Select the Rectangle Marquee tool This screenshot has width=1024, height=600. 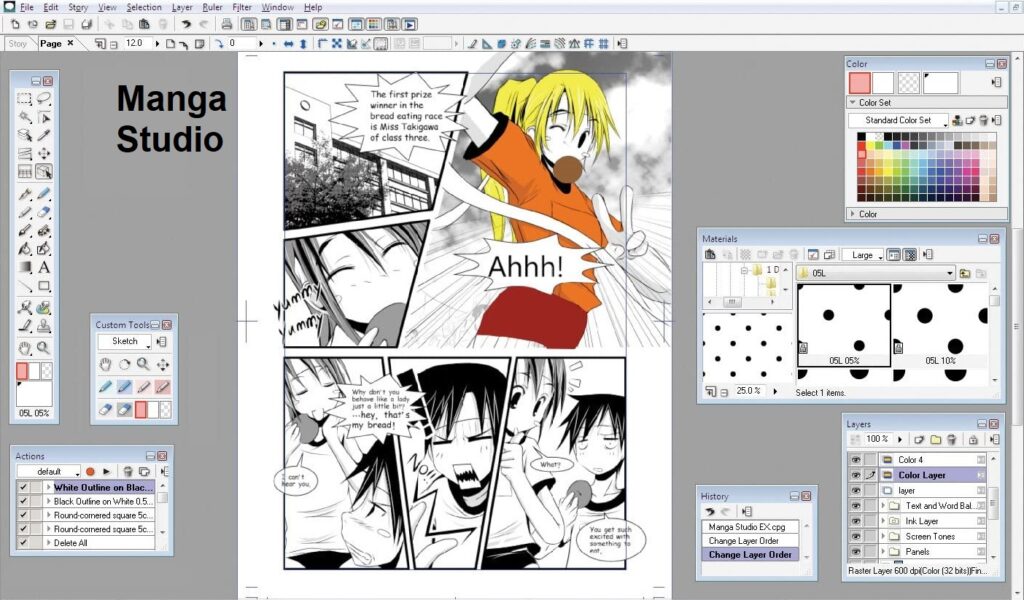[x=24, y=99]
